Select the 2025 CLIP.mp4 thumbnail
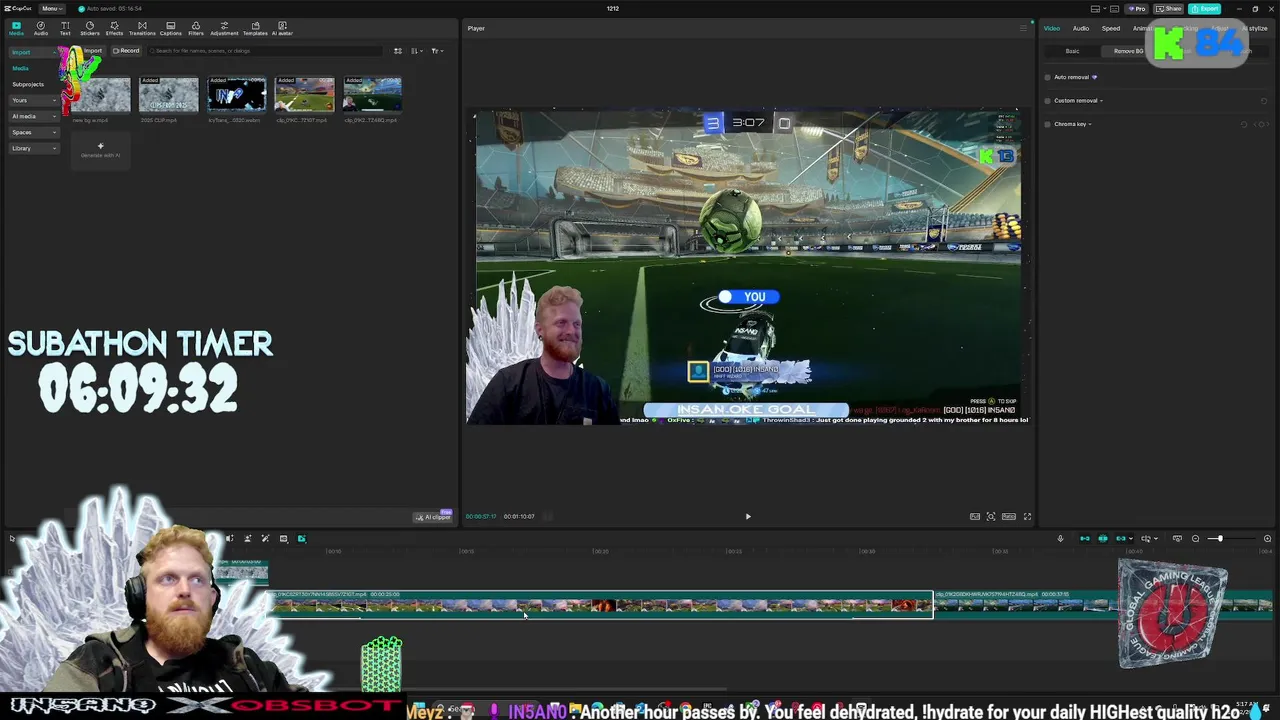The image size is (1280, 720). (x=169, y=95)
